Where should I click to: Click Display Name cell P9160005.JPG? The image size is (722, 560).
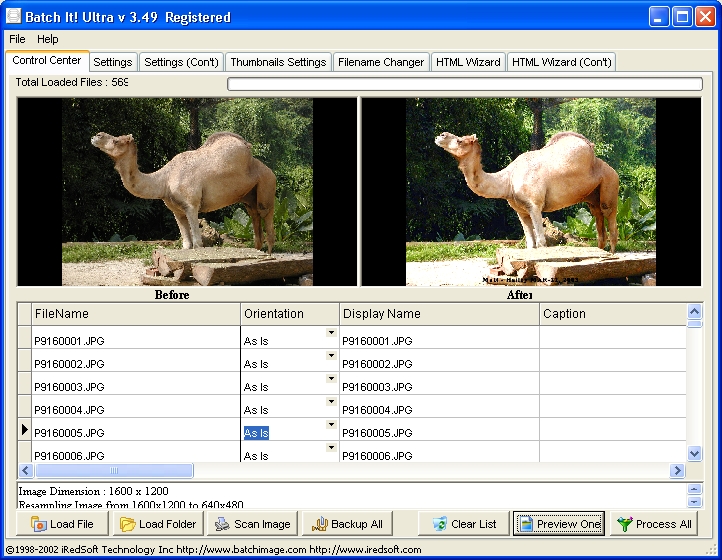[x=439, y=430]
